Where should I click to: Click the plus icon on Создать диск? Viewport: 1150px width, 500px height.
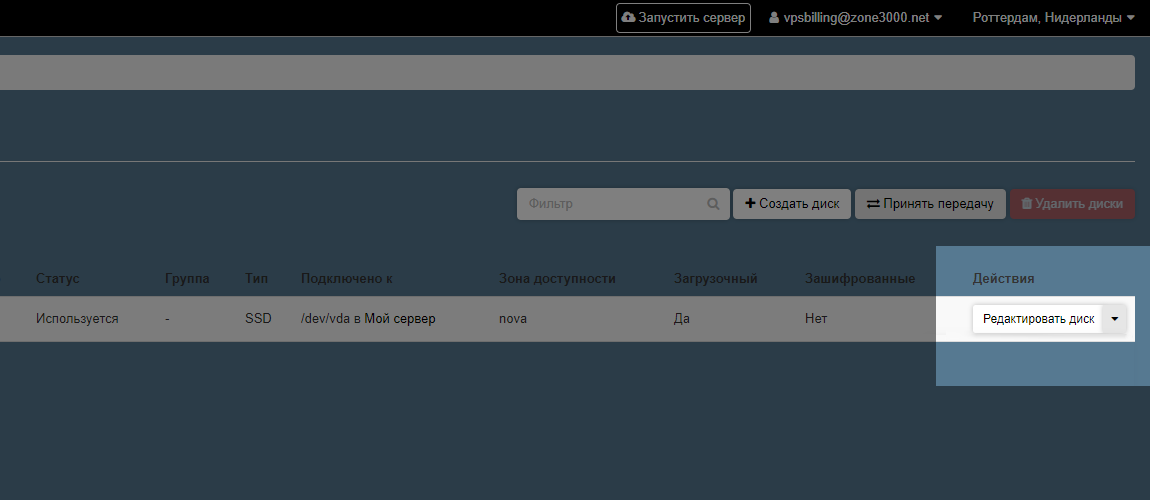(x=750, y=203)
